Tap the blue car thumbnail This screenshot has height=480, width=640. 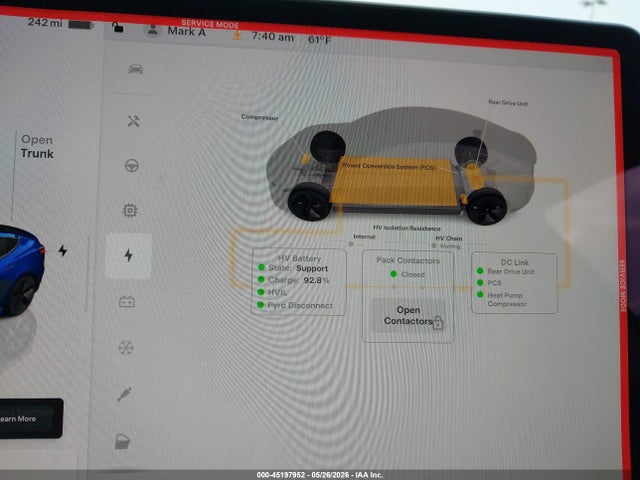click(20, 269)
